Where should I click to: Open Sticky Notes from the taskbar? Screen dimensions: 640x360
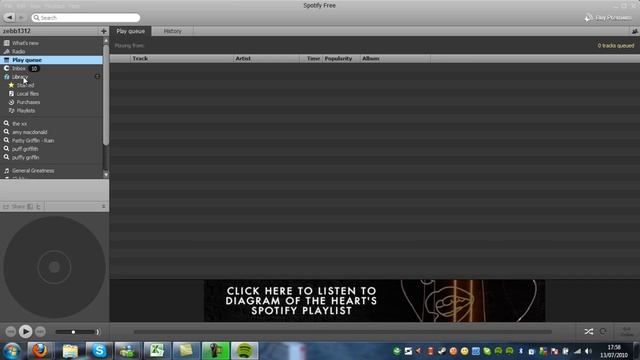[186, 351]
